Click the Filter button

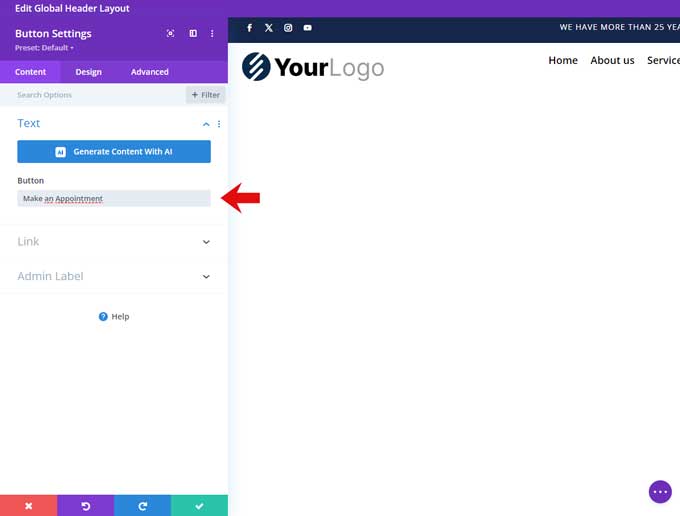tap(205, 95)
